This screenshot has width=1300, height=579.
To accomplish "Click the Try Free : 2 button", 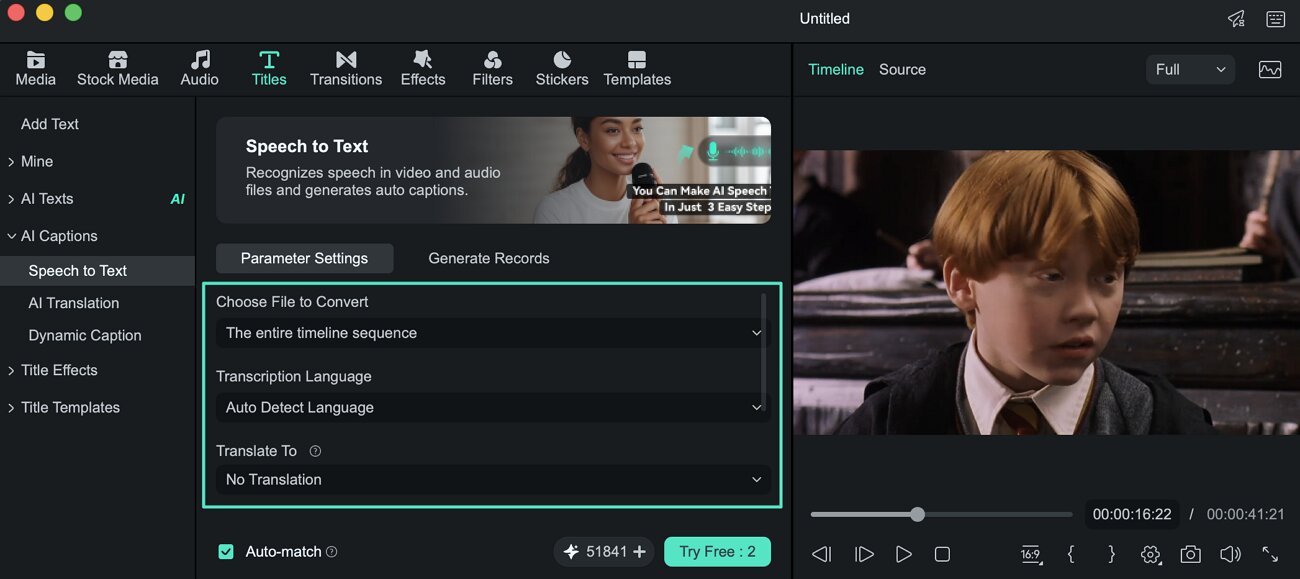I will point(717,551).
